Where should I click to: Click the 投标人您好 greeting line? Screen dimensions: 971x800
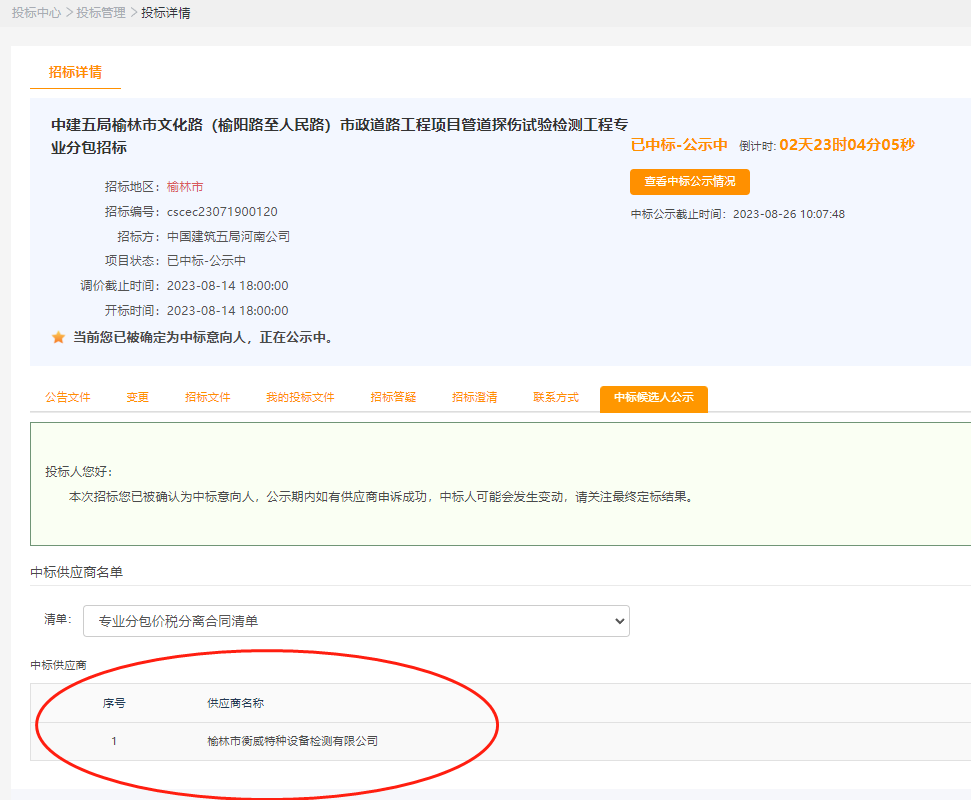pos(79,472)
